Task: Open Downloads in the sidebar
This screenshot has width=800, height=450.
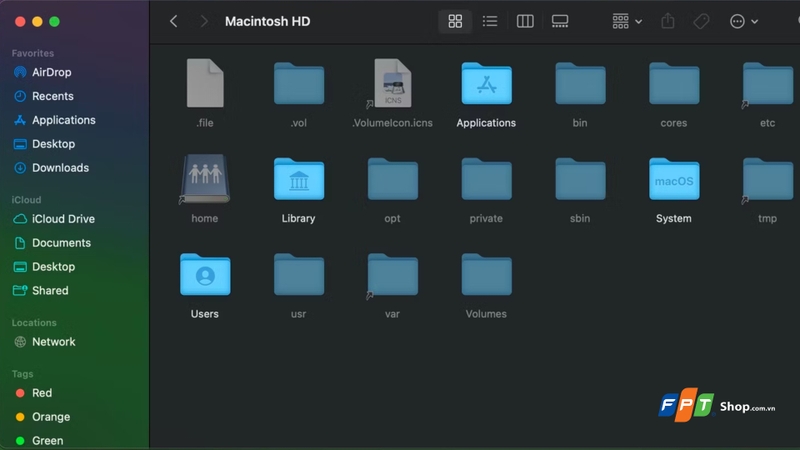Action: [51, 168]
